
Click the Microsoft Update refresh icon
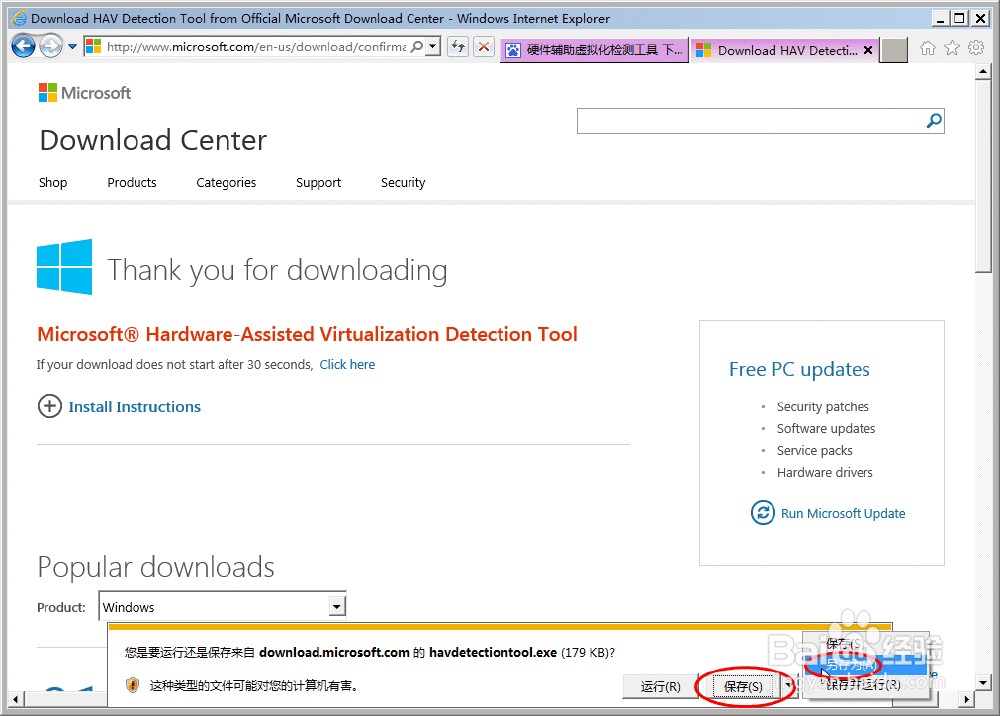click(763, 513)
